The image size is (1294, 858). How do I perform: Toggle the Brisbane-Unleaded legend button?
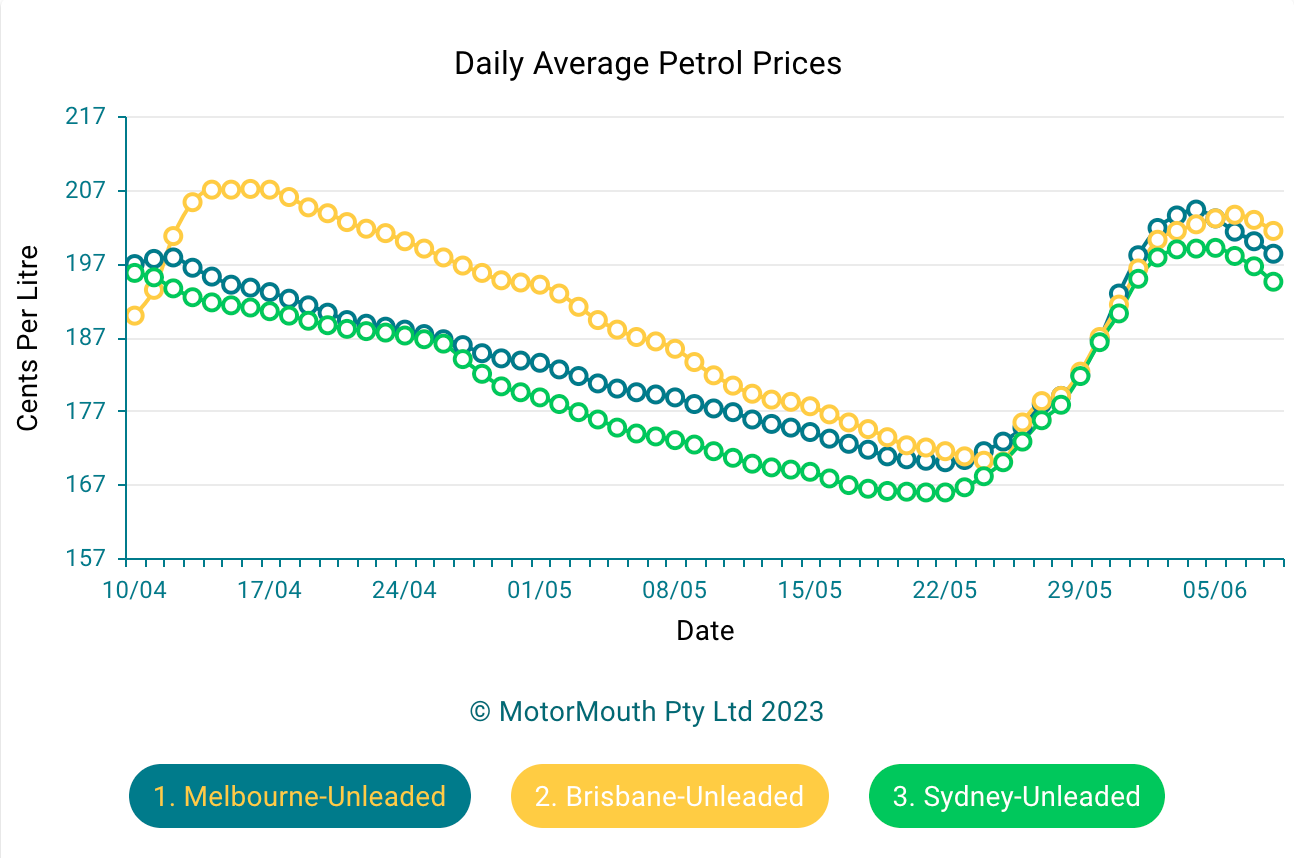tap(669, 796)
